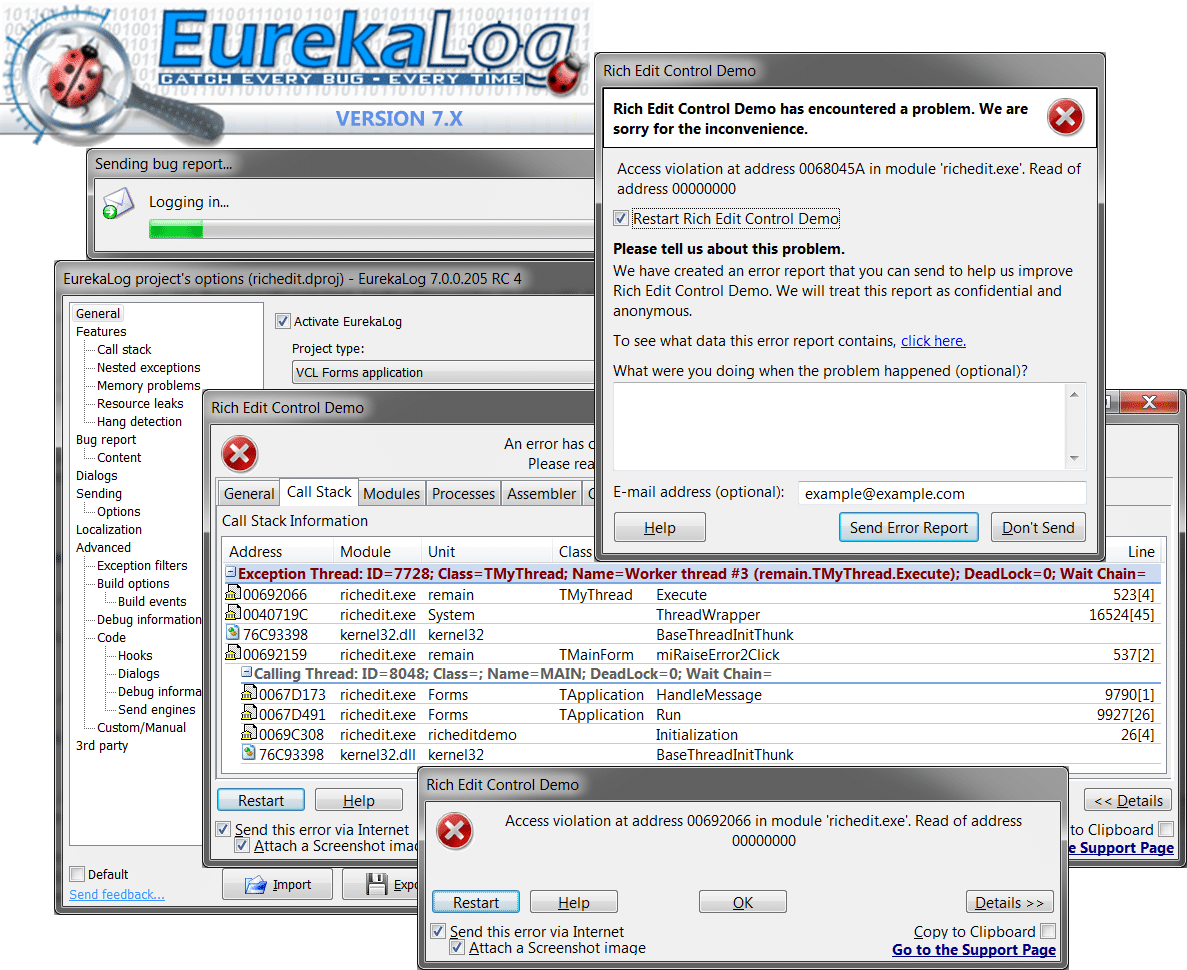Image resolution: width=1187 pixels, height=970 pixels.
Task: Click the folder icon on the Import button
Action: point(256,884)
